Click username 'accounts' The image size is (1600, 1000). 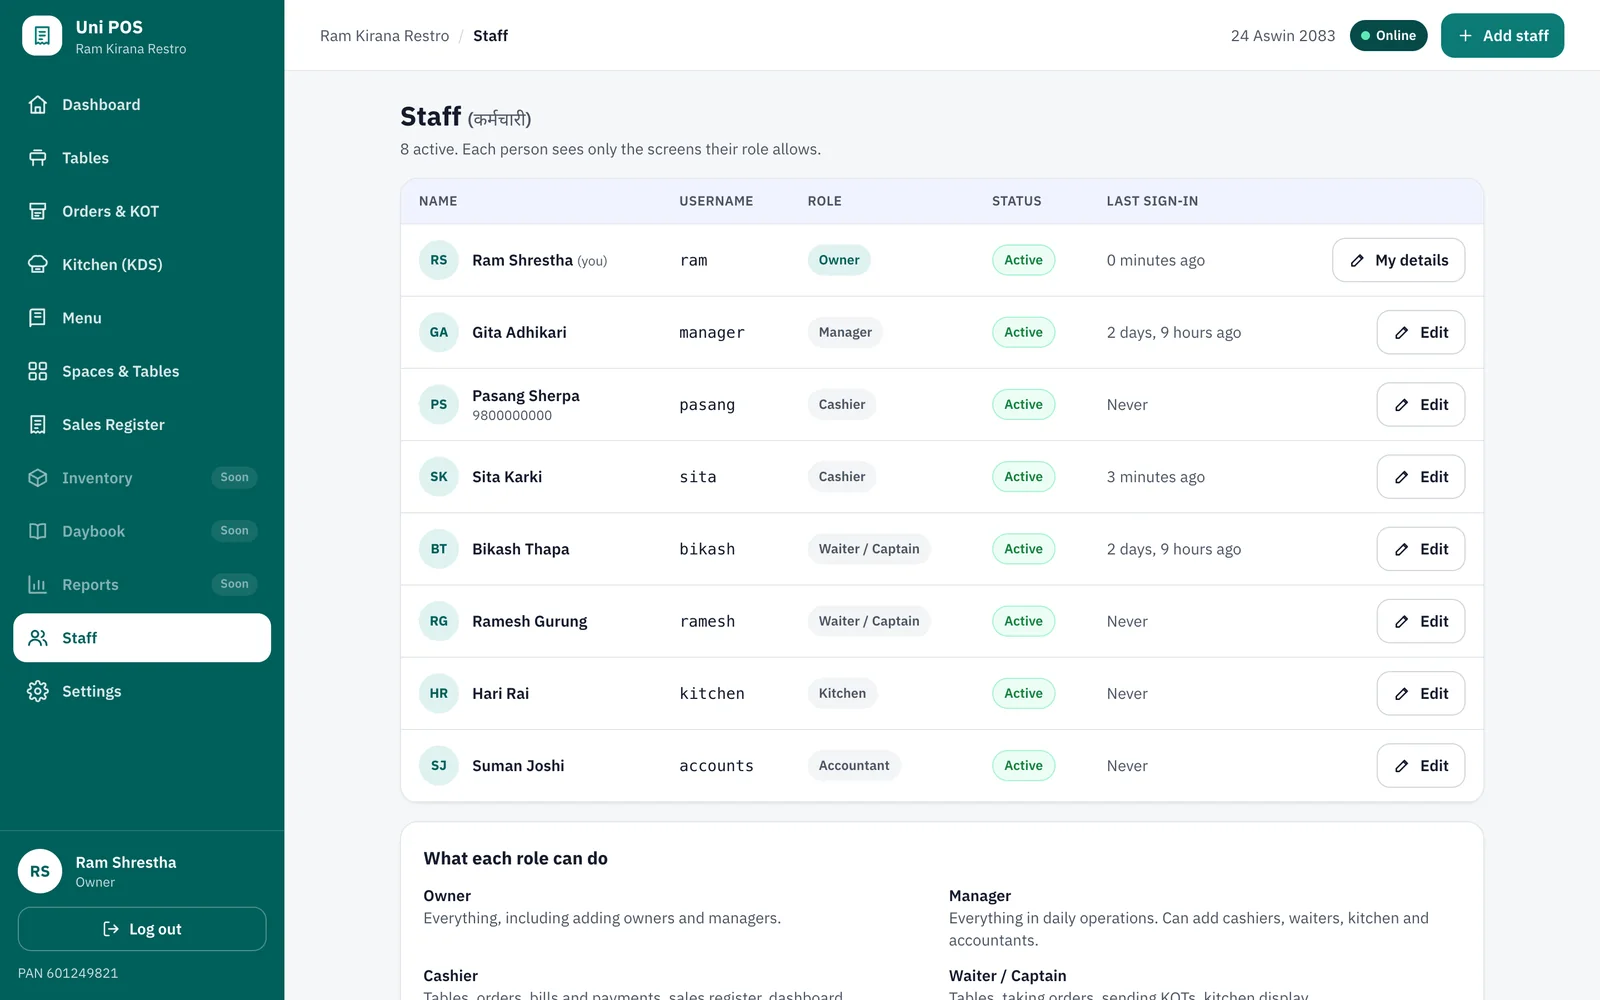(x=716, y=766)
